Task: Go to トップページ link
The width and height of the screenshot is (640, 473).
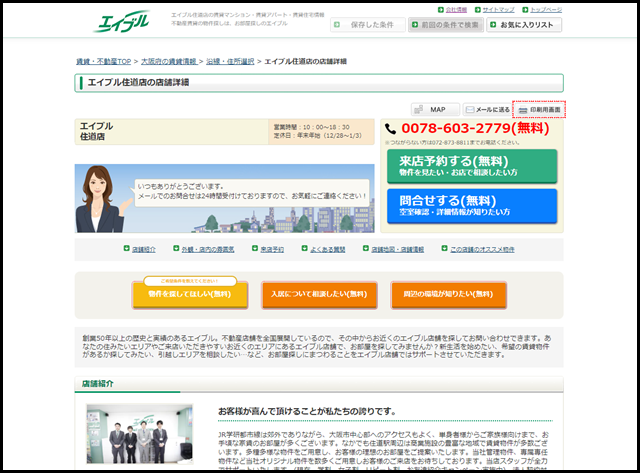Action: click(546, 10)
